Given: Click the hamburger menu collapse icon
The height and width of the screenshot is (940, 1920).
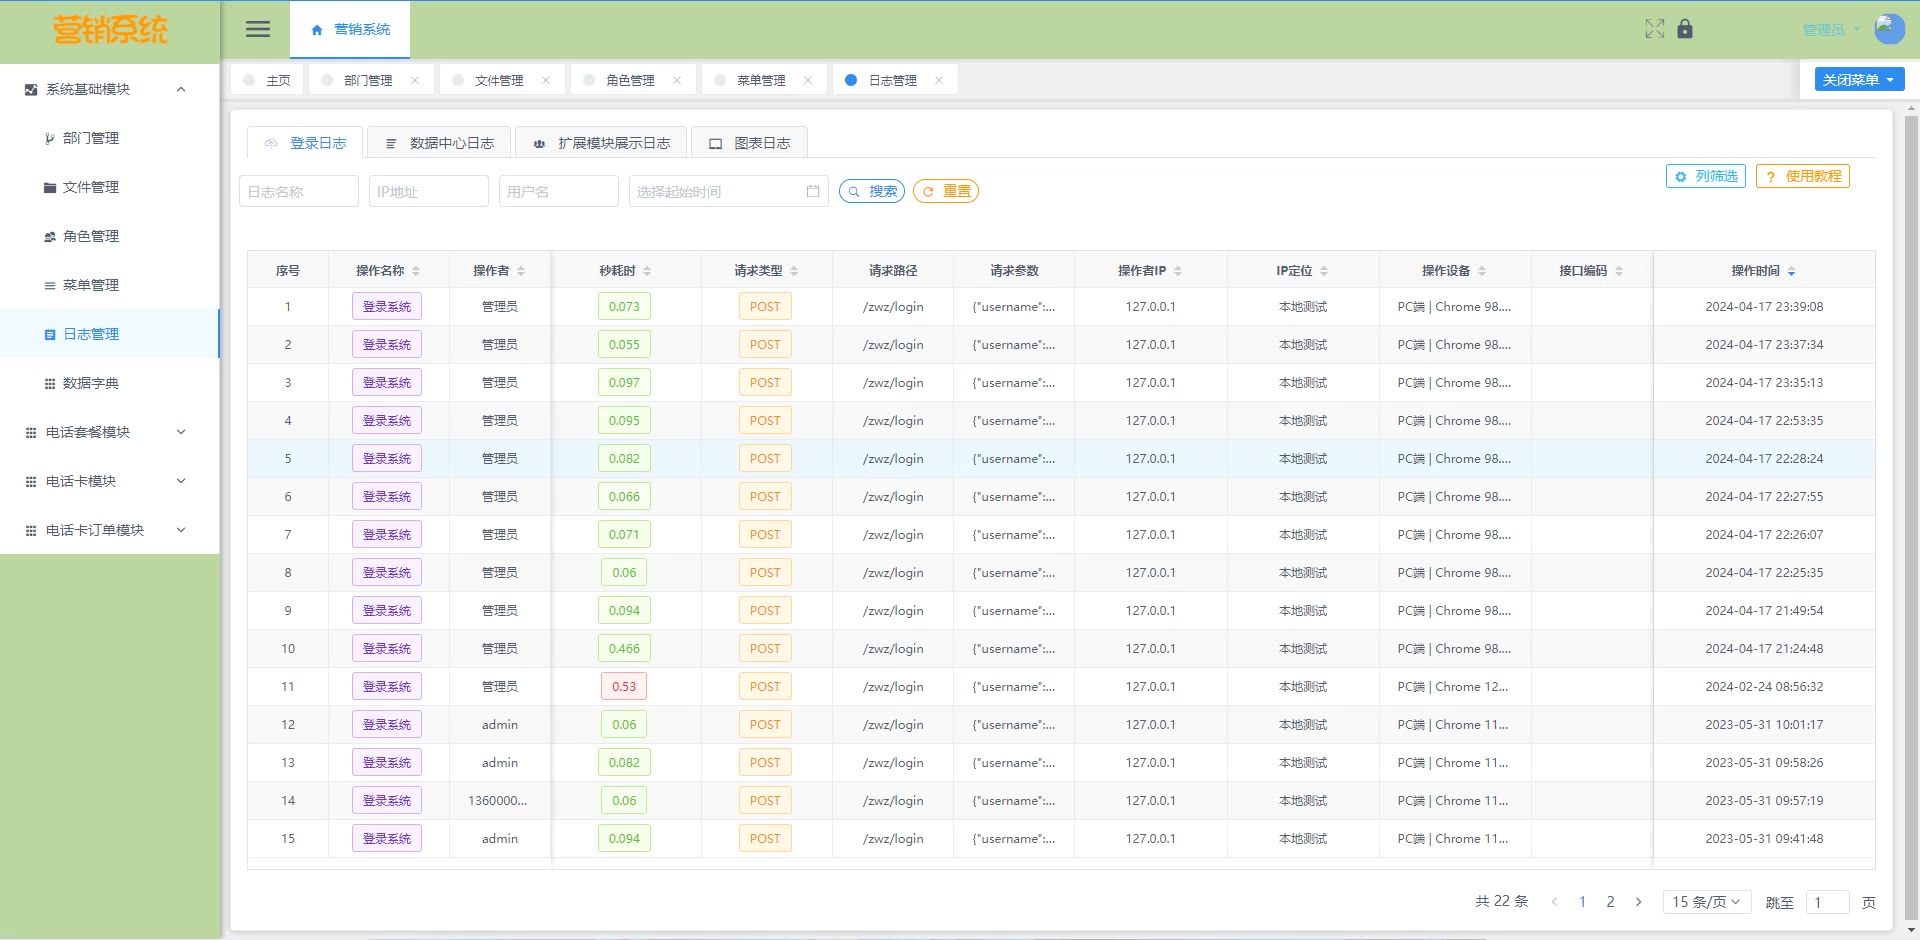Looking at the screenshot, I should (x=258, y=29).
